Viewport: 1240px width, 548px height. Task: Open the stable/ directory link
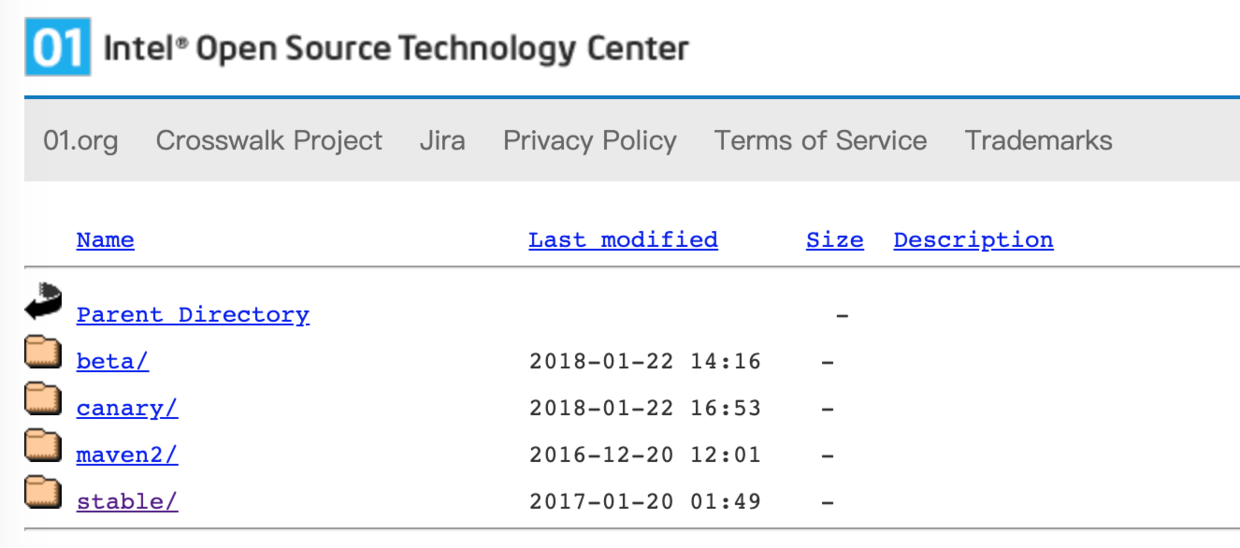[x=127, y=501]
